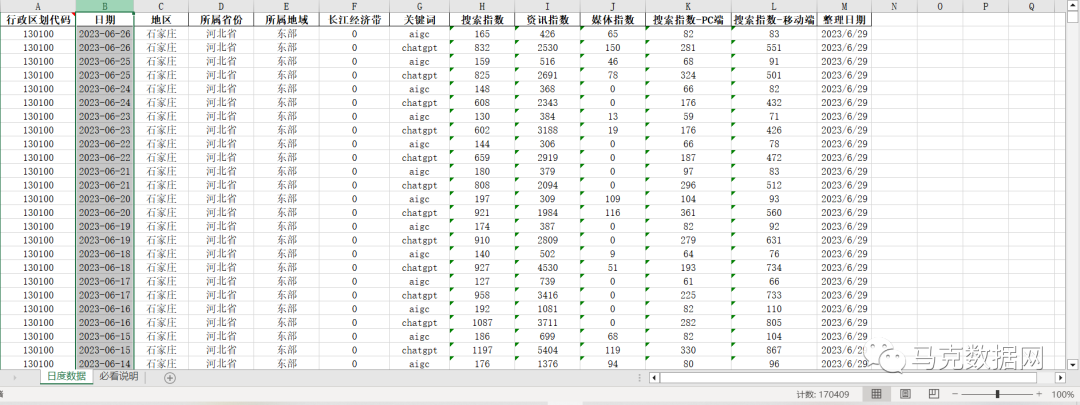Click the zoom slider handle
Image resolution: width=1080 pixels, height=405 pixels.
[997, 393]
